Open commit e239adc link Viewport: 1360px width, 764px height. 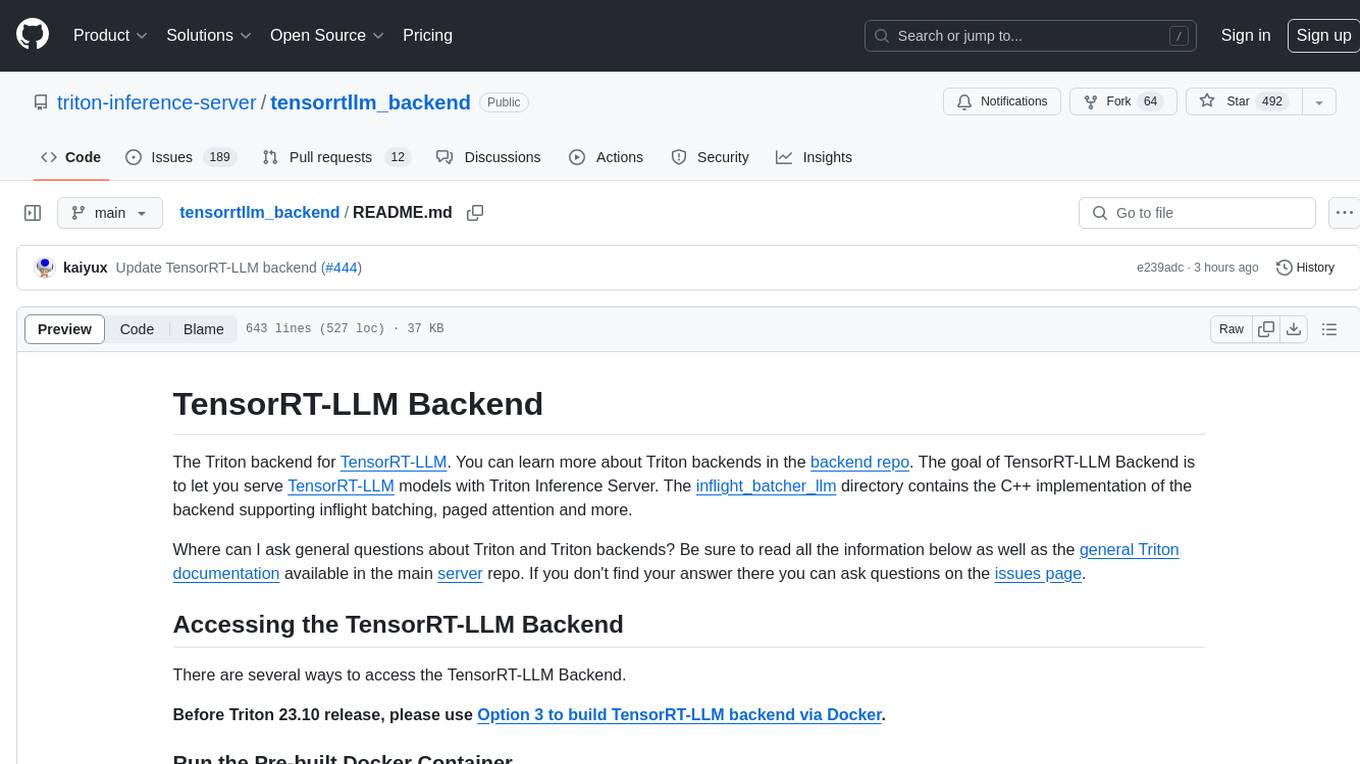(x=1160, y=268)
